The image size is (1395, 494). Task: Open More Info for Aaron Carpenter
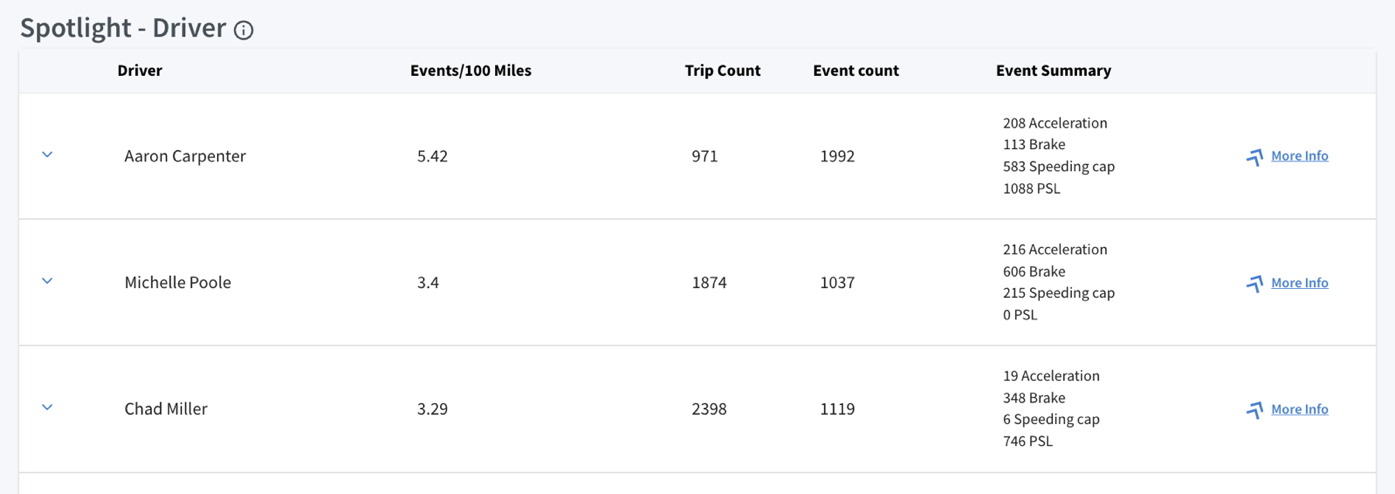pos(1299,156)
